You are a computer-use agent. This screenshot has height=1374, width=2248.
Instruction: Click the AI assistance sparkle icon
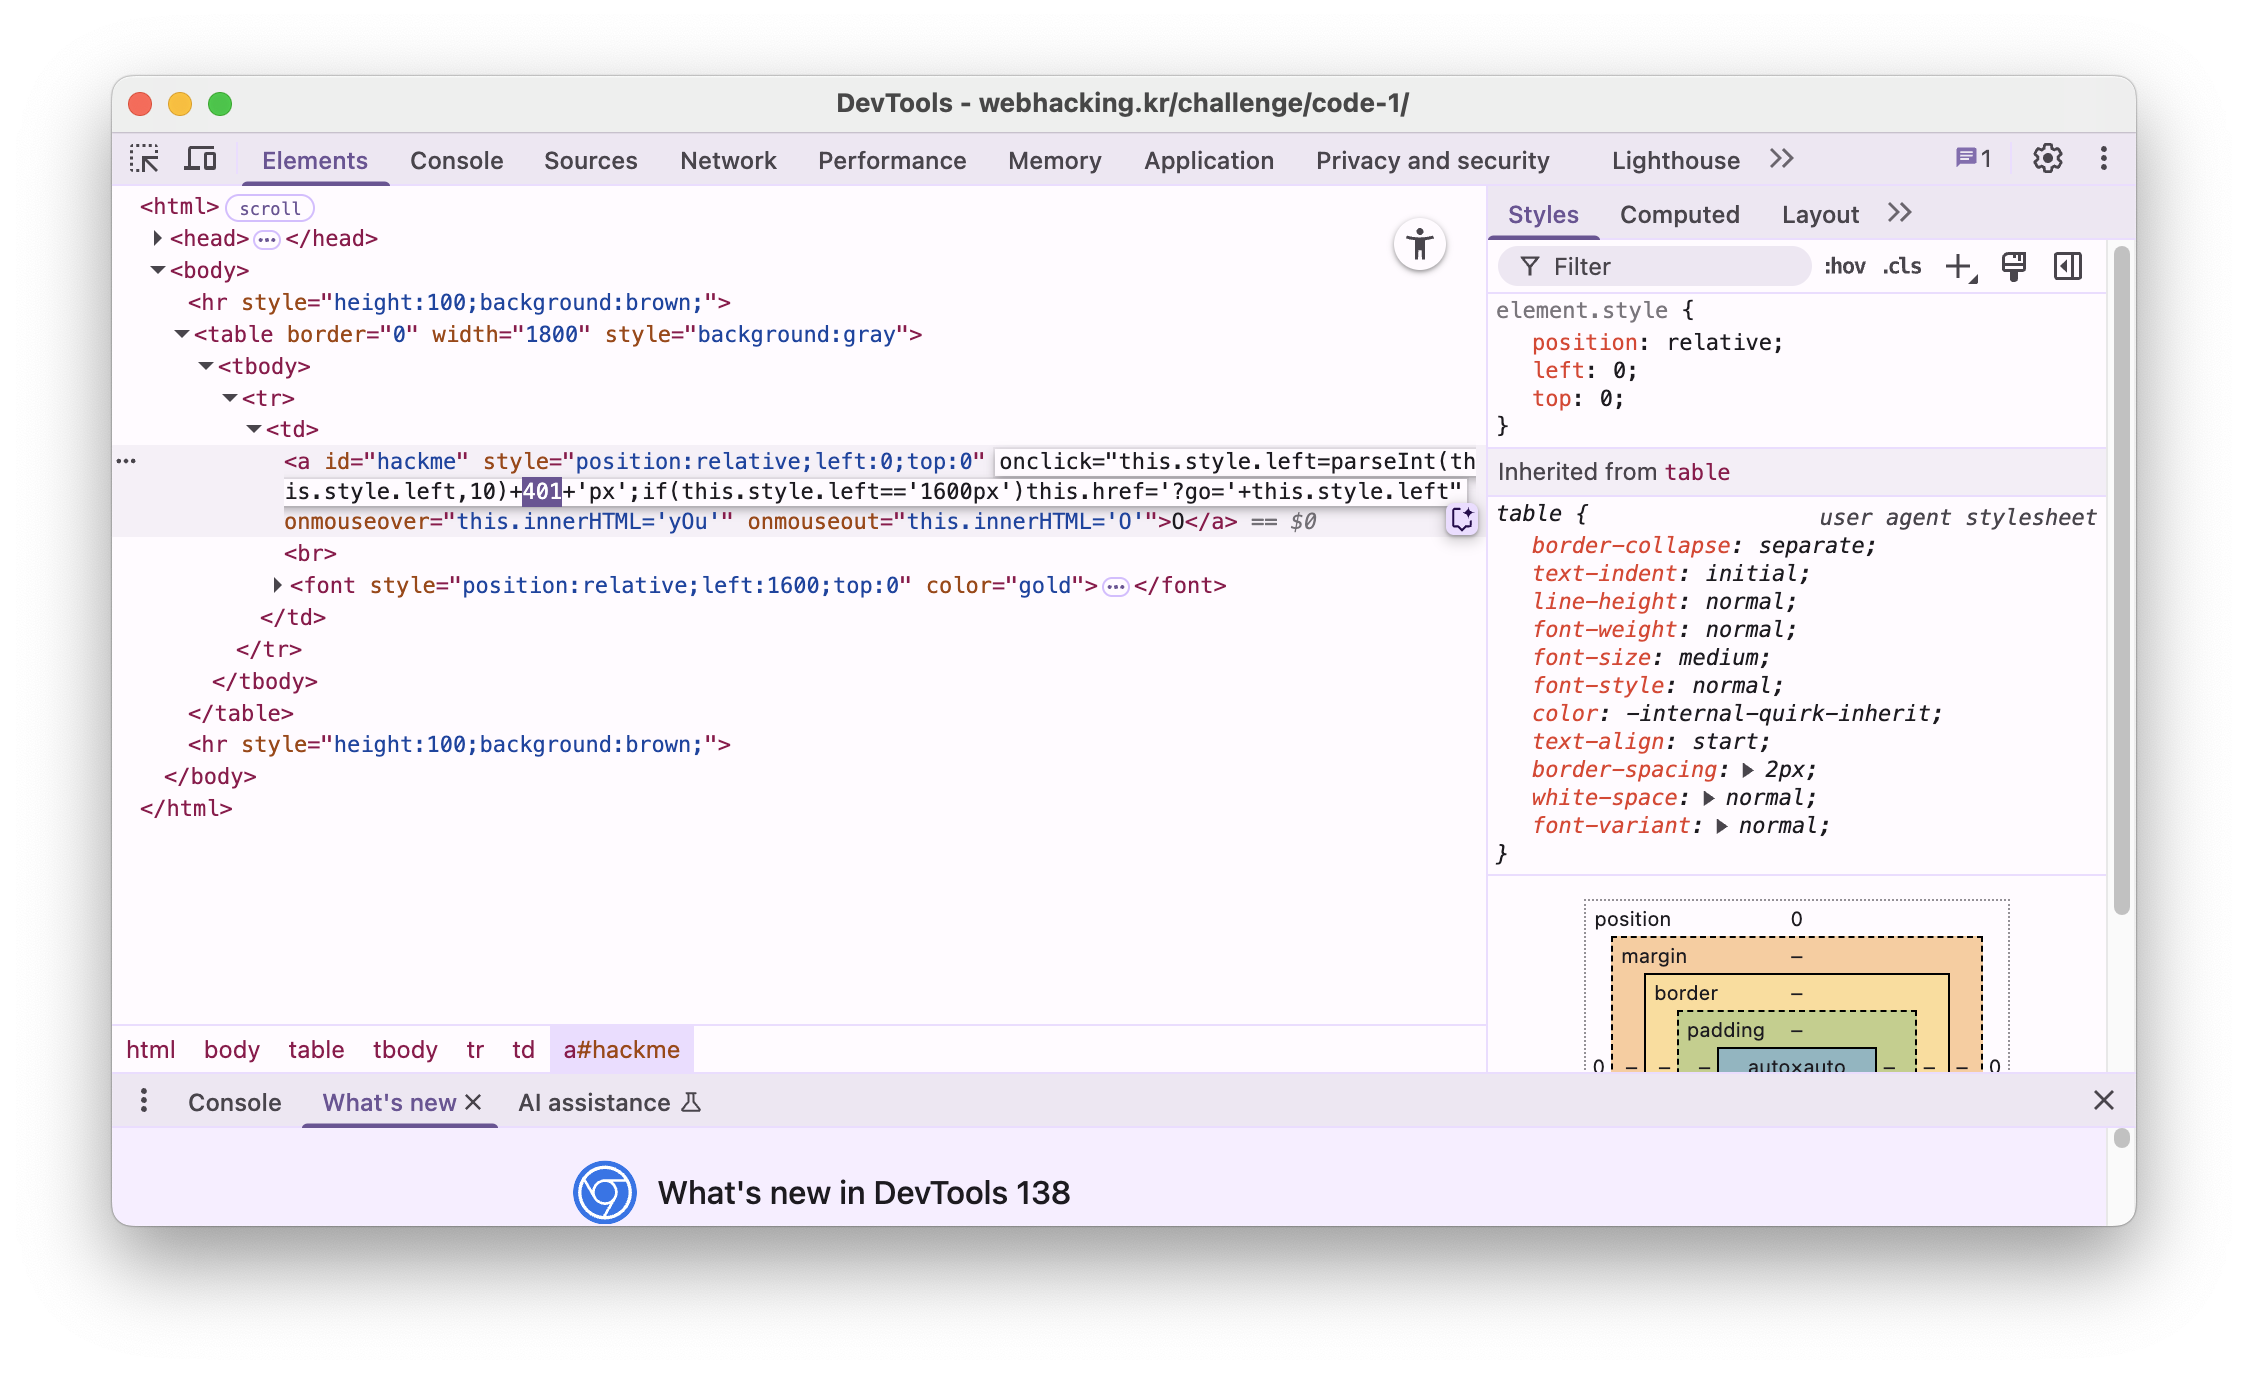(x=1462, y=519)
